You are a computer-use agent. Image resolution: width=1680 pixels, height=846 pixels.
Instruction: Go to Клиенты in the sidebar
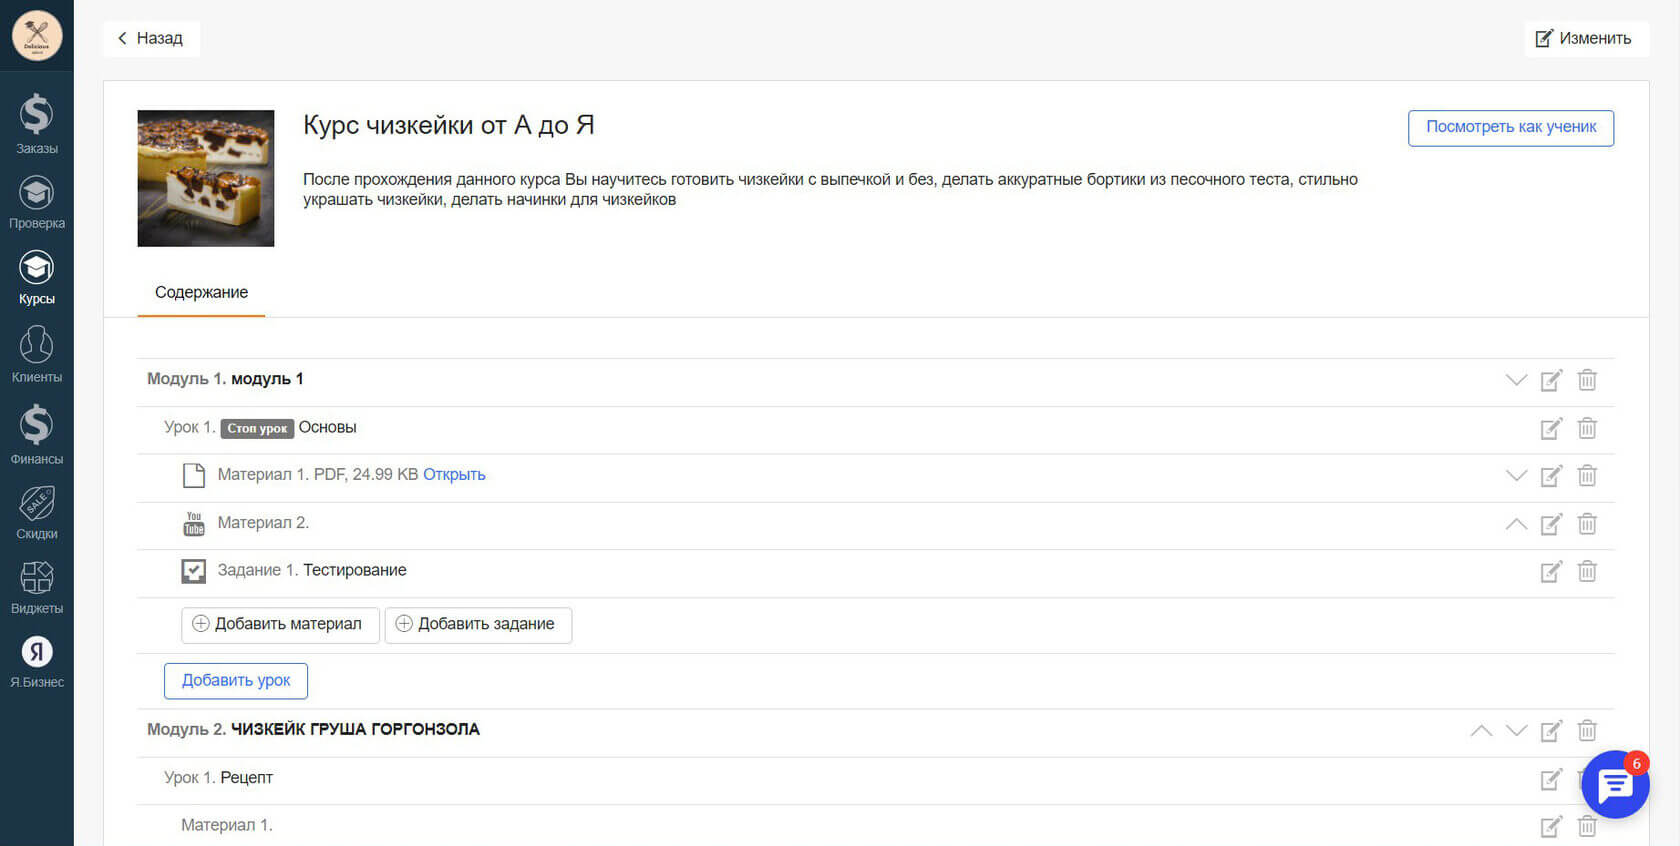point(36,354)
